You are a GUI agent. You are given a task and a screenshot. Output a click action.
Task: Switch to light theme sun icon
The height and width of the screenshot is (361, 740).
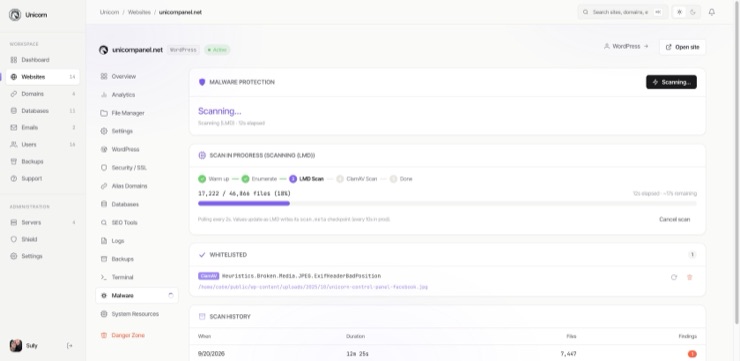(679, 12)
